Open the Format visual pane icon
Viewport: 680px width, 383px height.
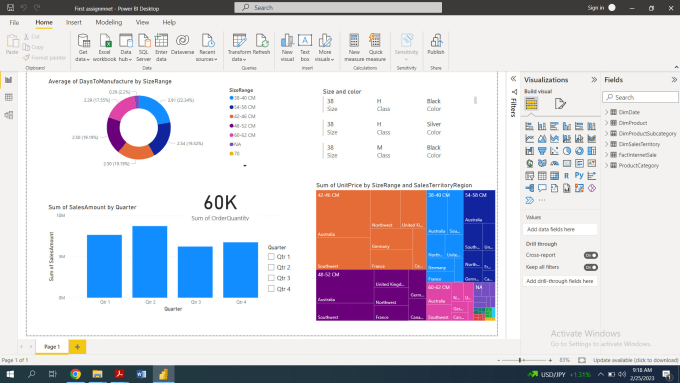coord(560,104)
